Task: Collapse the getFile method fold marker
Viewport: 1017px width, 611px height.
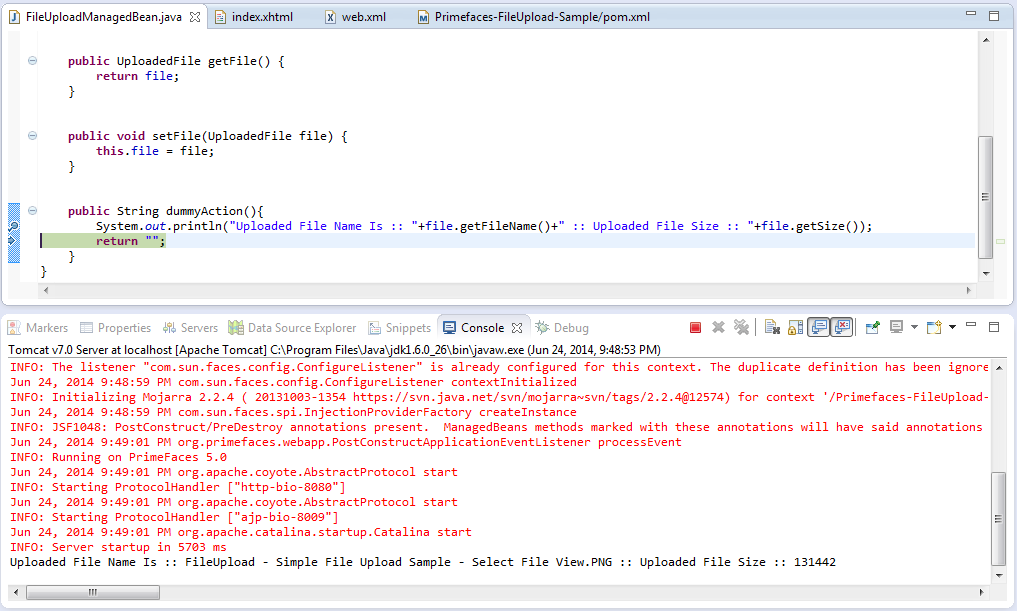Action: tap(32, 61)
